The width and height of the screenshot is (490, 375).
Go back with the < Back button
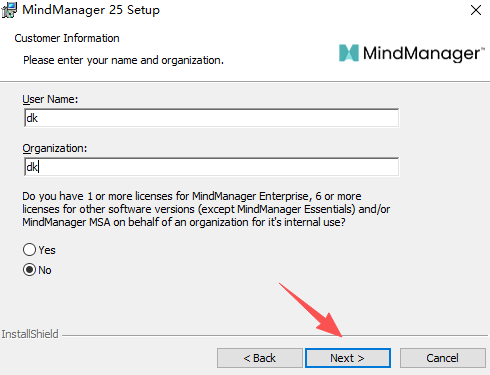click(260, 358)
